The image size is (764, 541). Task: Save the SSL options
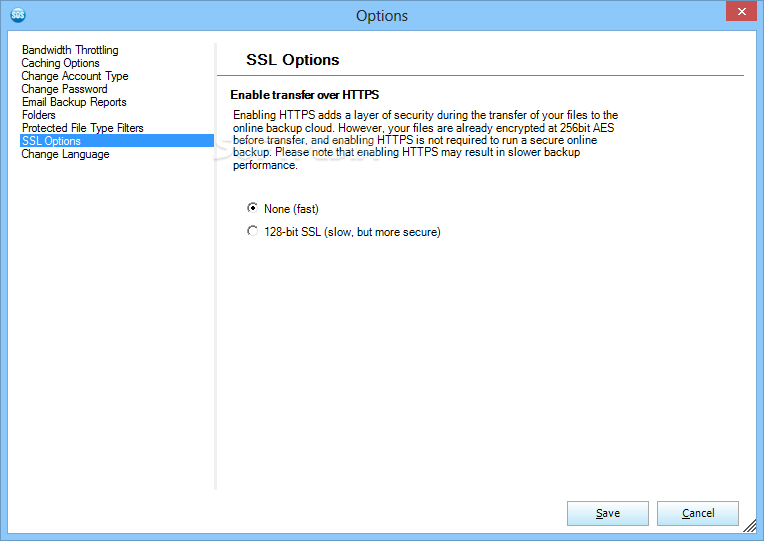(x=608, y=513)
